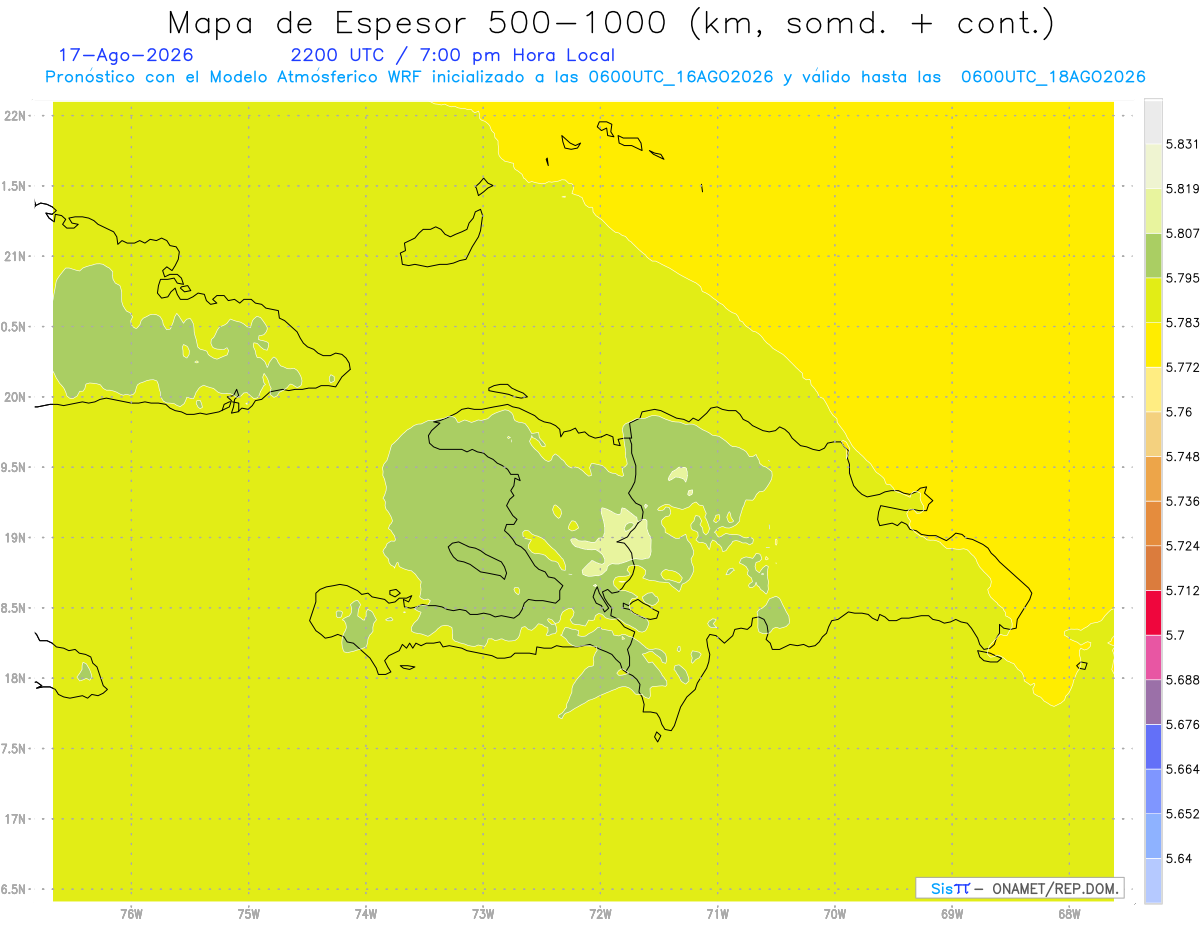The height and width of the screenshot is (927, 1200).
Task: Click the legend value 5.652
Action: pyautogui.click(x=1182, y=814)
